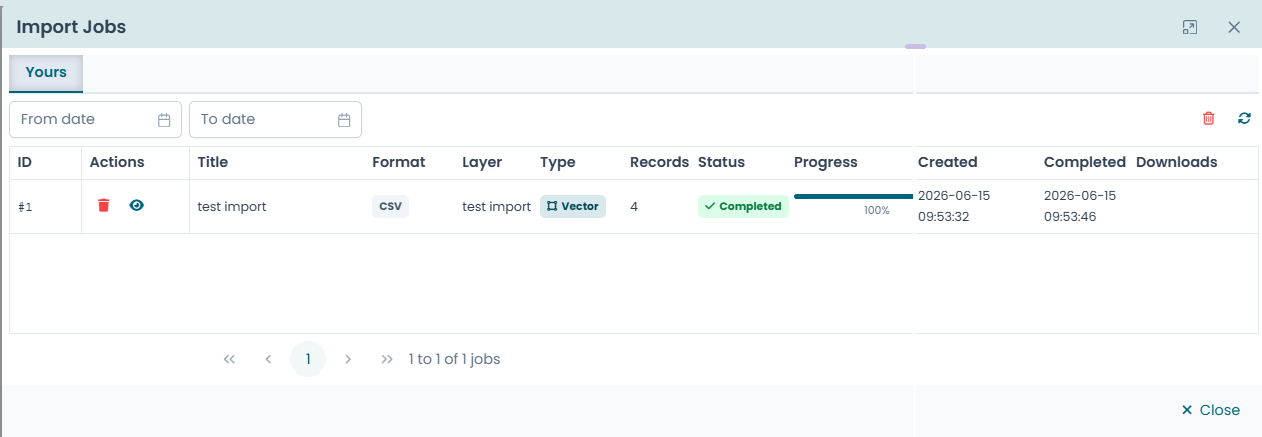Click the Progress column header

826,162
